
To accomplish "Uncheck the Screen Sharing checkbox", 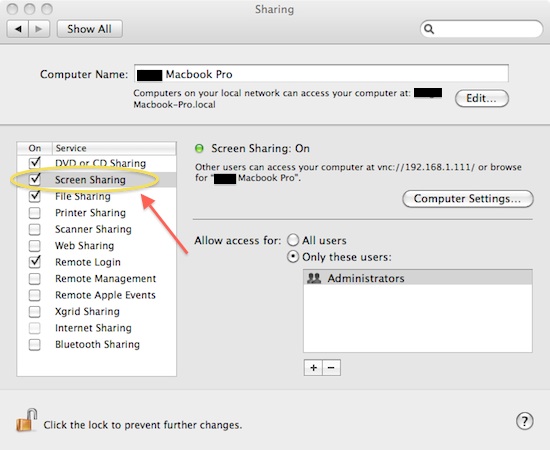I will click(35, 179).
